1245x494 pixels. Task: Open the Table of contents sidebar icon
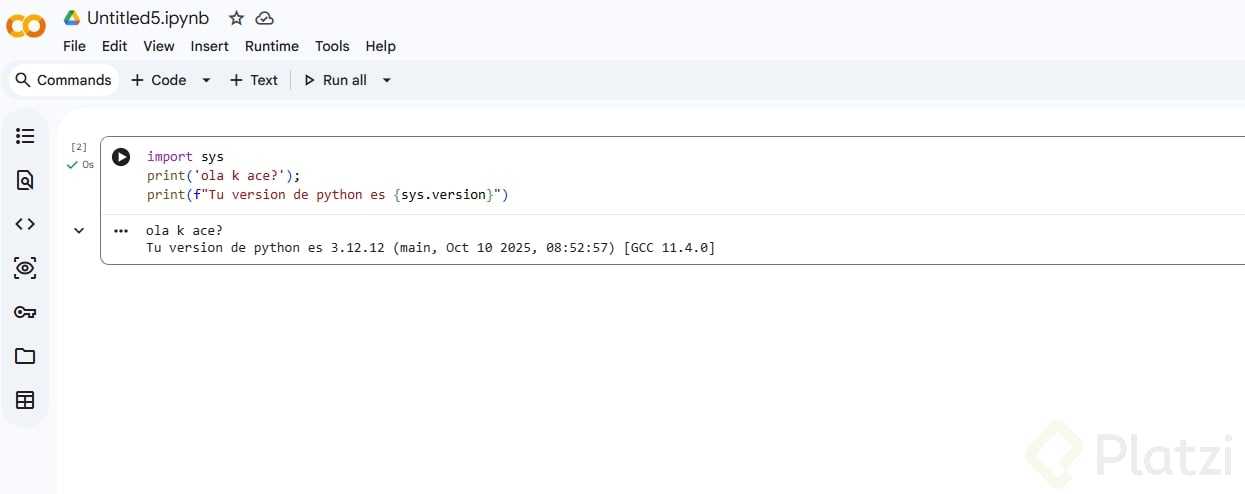pyautogui.click(x=25, y=136)
